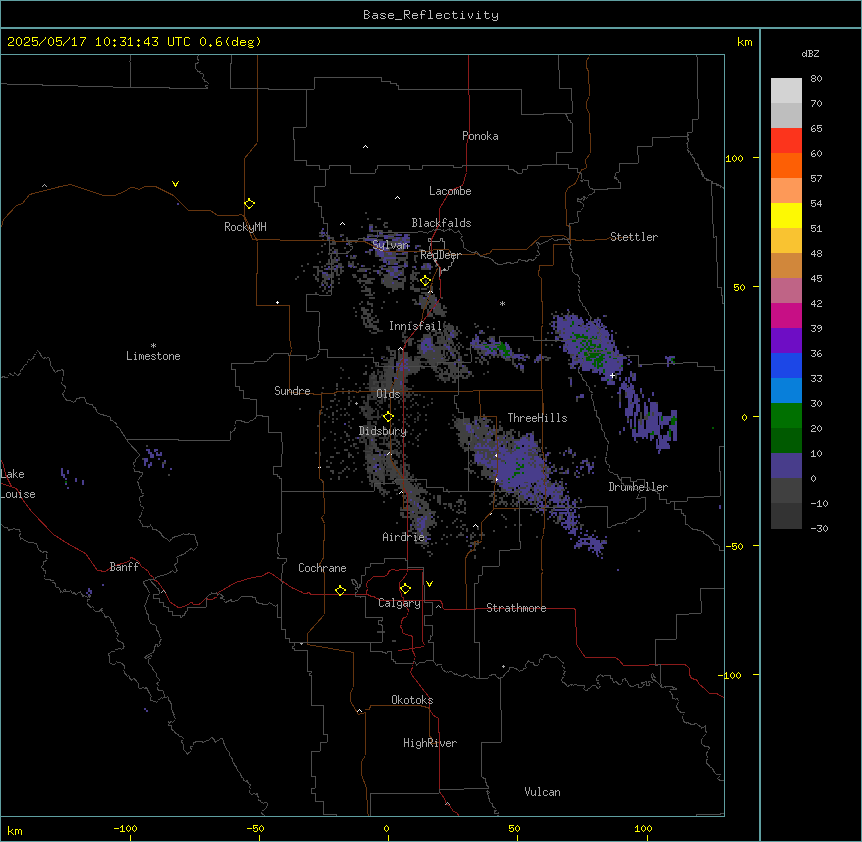Click the Innisfail label
Screen dimensions: 862x842
coord(416,326)
